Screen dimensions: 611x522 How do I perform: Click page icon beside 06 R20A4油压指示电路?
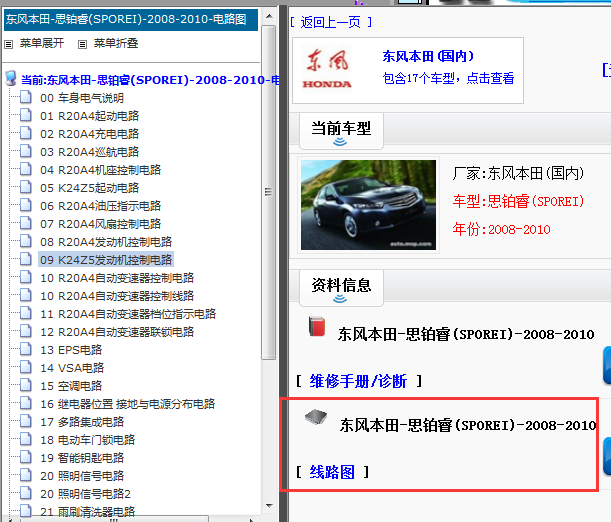(26, 205)
